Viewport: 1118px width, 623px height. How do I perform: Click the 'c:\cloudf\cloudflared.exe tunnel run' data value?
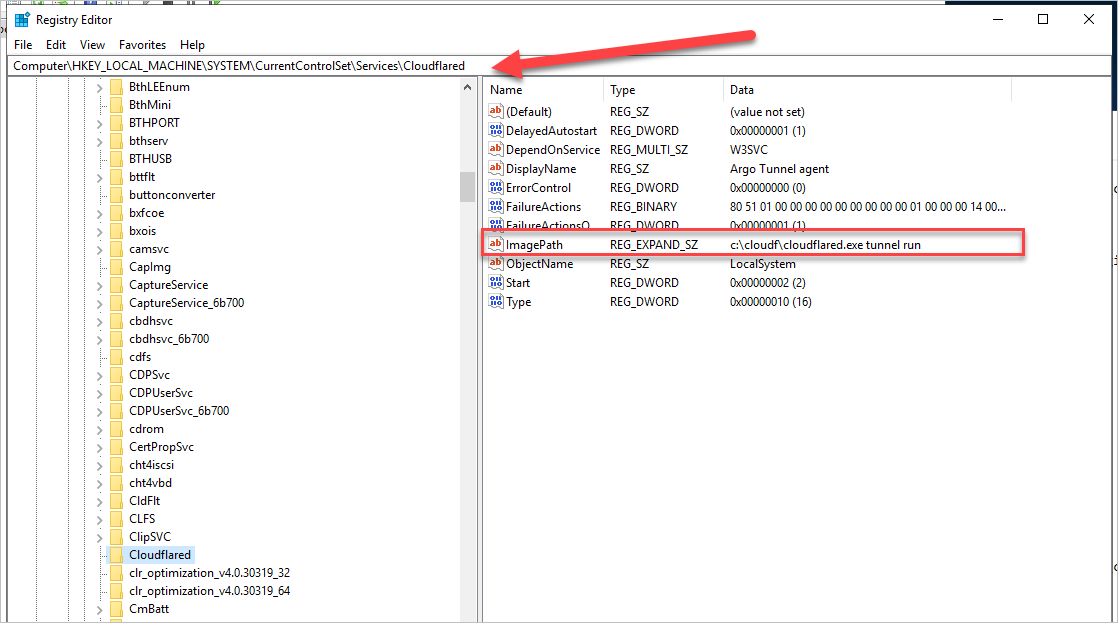click(825, 244)
